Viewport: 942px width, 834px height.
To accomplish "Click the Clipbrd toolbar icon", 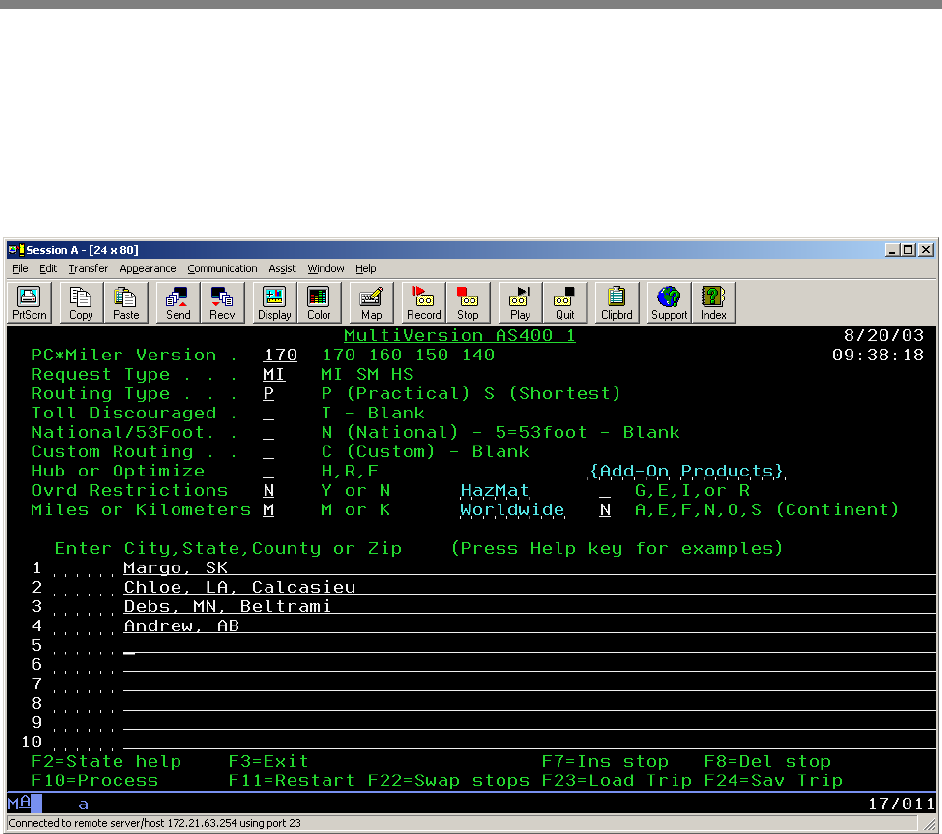I will 616,303.
